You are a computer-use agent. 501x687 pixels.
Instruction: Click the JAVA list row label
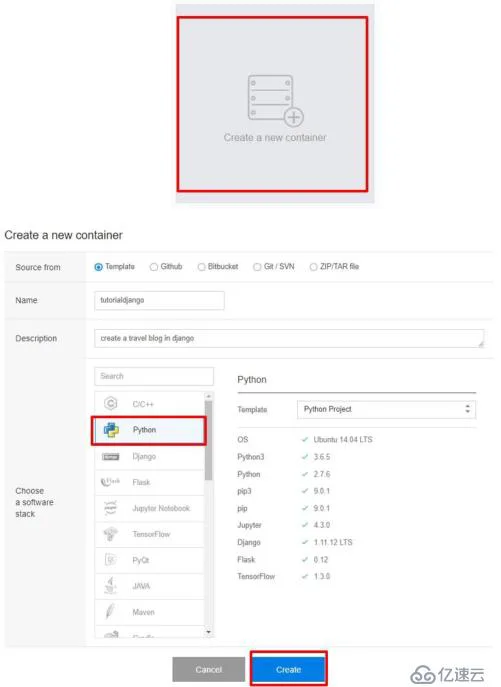pos(141,586)
